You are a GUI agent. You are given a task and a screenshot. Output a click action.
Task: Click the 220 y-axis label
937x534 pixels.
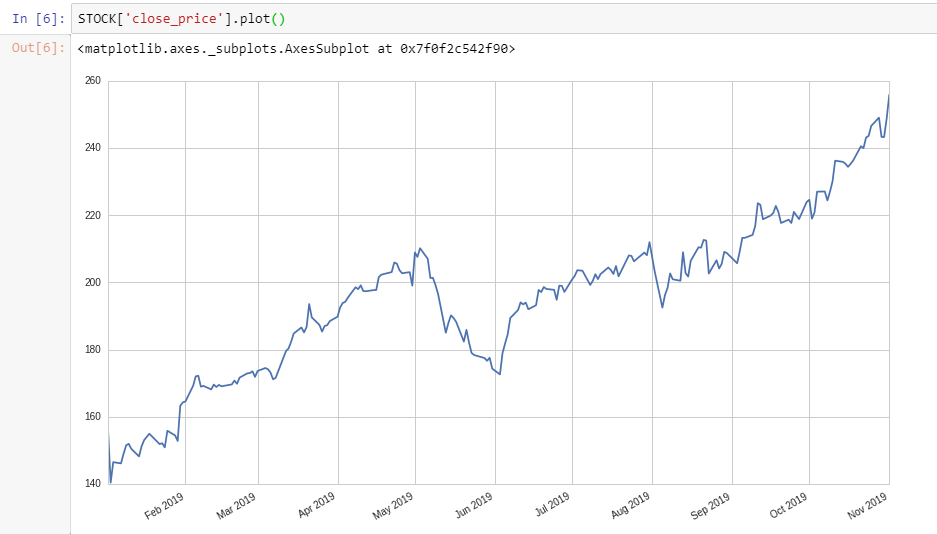(x=93, y=215)
